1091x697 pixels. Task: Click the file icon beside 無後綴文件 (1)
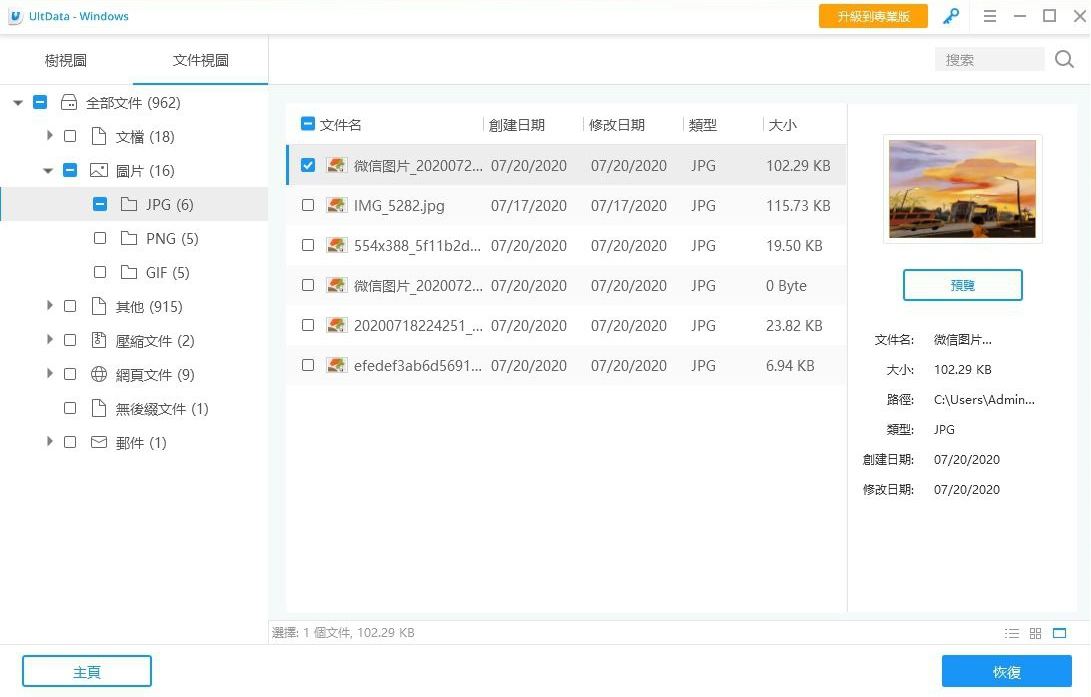(x=99, y=408)
